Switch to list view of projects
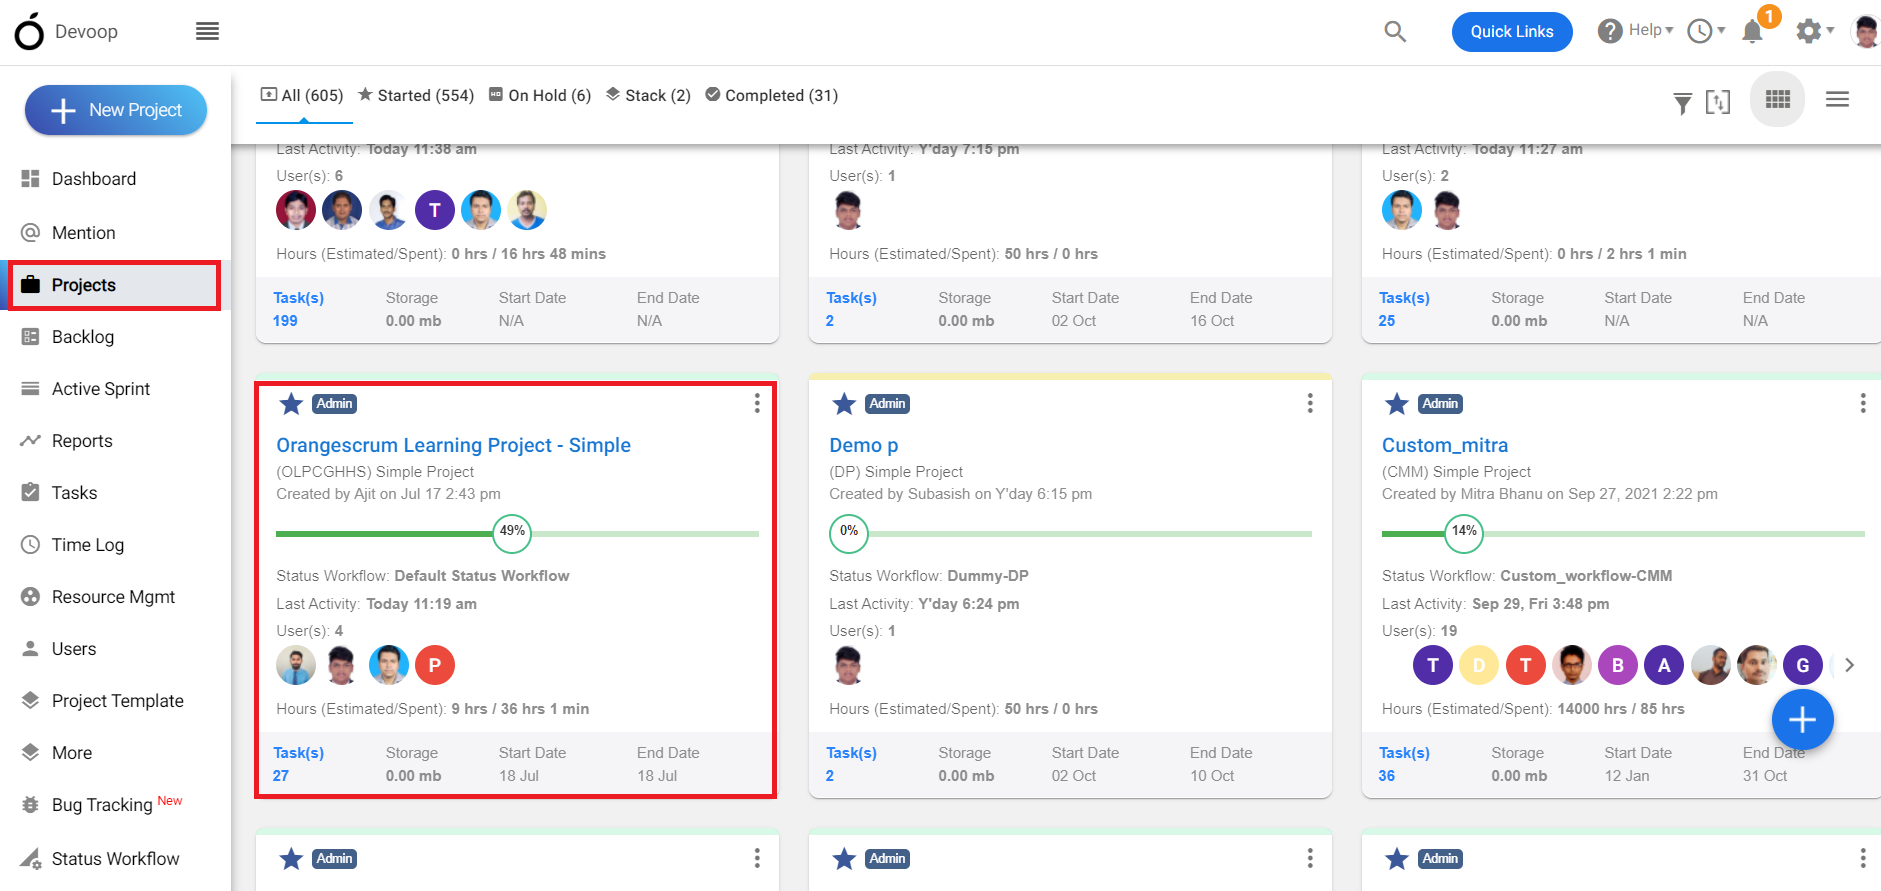Image resolution: width=1881 pixels, height=891 pixels. (x=1837, y=99)
